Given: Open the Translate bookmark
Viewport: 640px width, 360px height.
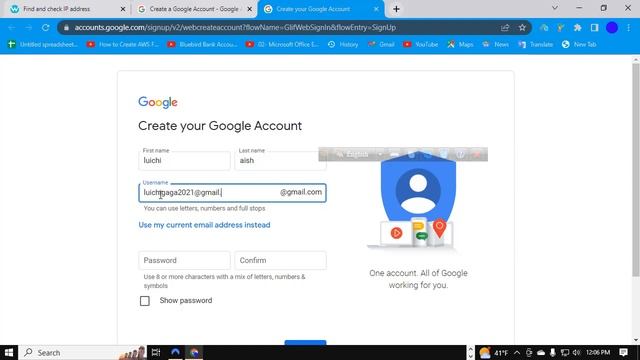Looking at the screenshot, I should coord(536,44).
